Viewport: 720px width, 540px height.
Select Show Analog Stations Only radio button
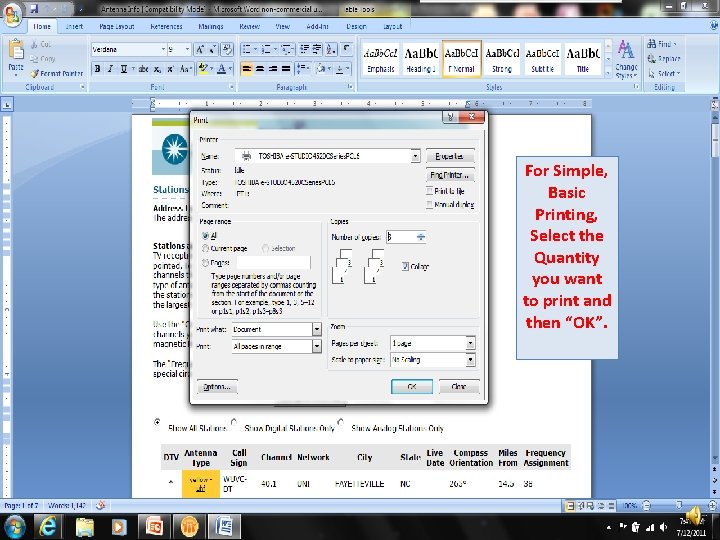pos(340,422)
